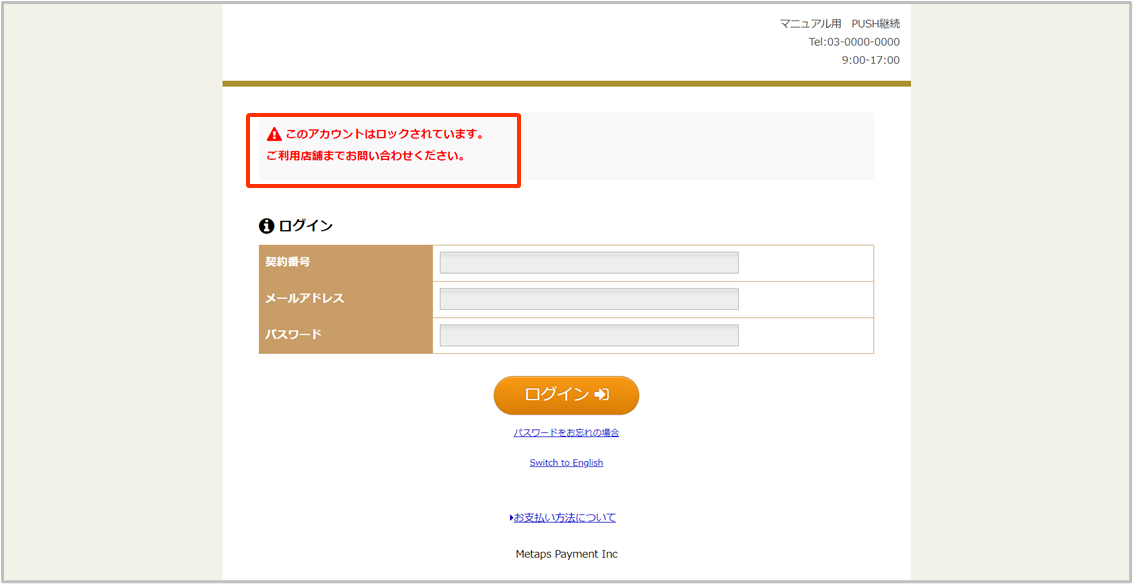Image resolution: width=1133 pixels, height=584 pixels.
Task: Click the メールアドレス label cell
Action: (x=345, y=299)
